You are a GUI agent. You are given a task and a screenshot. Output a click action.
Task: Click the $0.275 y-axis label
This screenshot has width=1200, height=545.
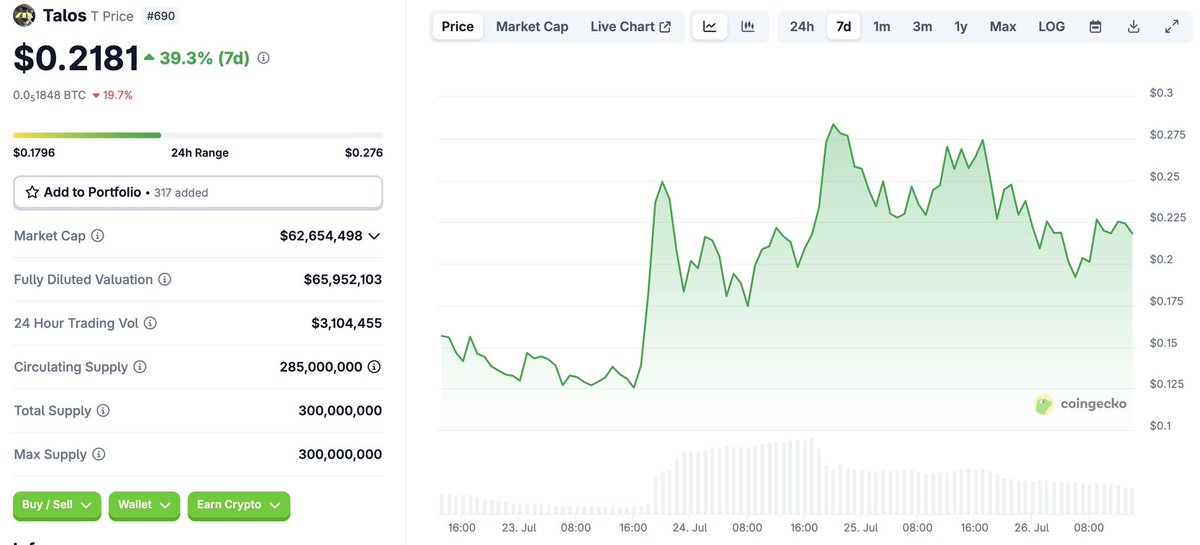[1167, 135]
